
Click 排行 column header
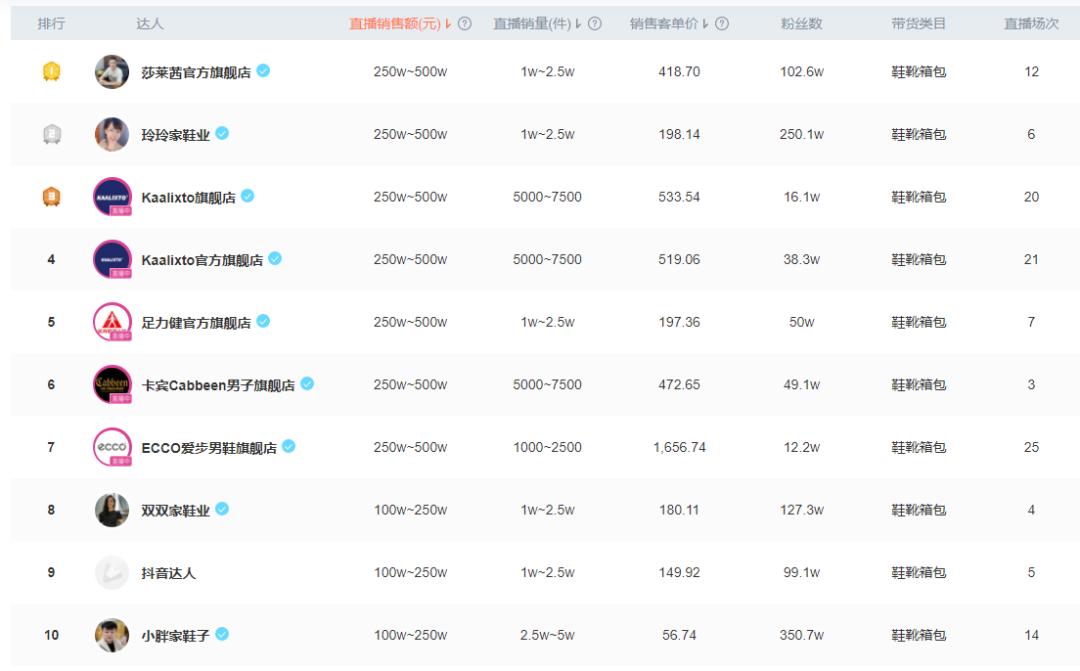click(52, 23)
